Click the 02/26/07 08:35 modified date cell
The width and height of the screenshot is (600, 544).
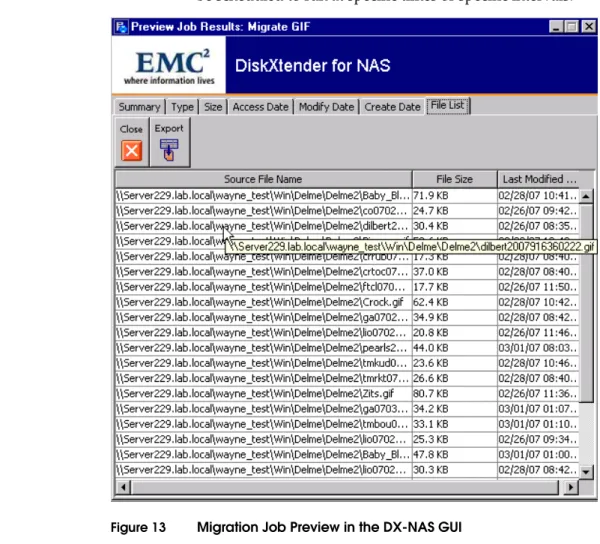click(538, 226)
